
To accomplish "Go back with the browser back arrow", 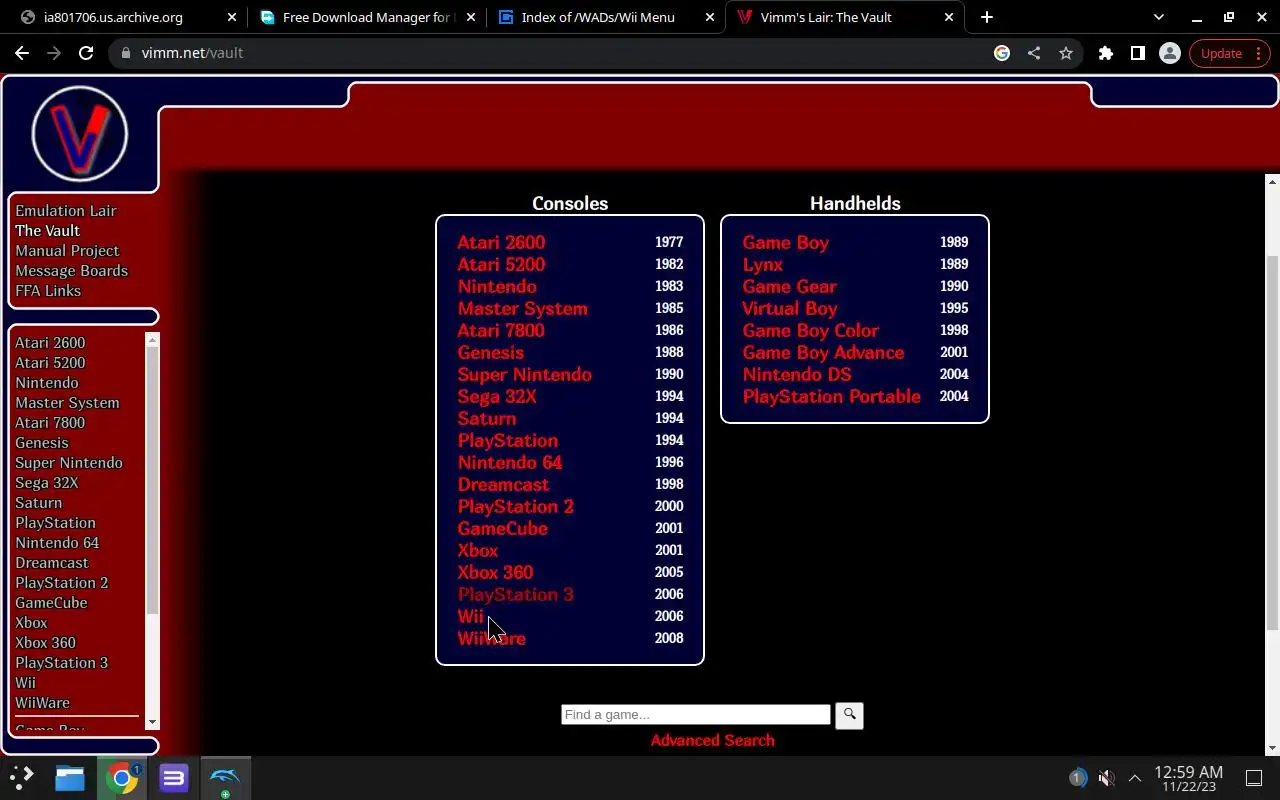I will [x=22, y=53].
